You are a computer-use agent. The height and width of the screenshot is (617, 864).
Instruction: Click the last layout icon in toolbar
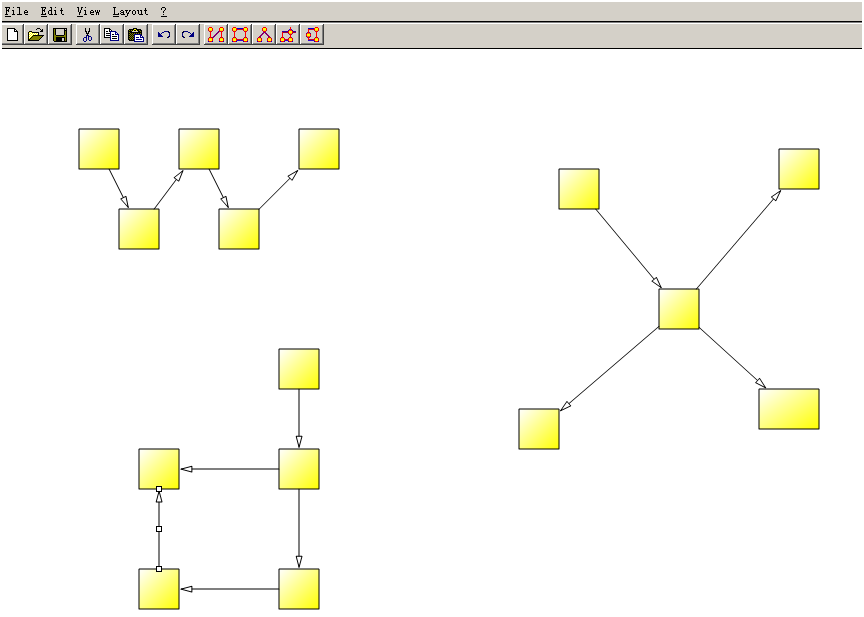[312, 35]
